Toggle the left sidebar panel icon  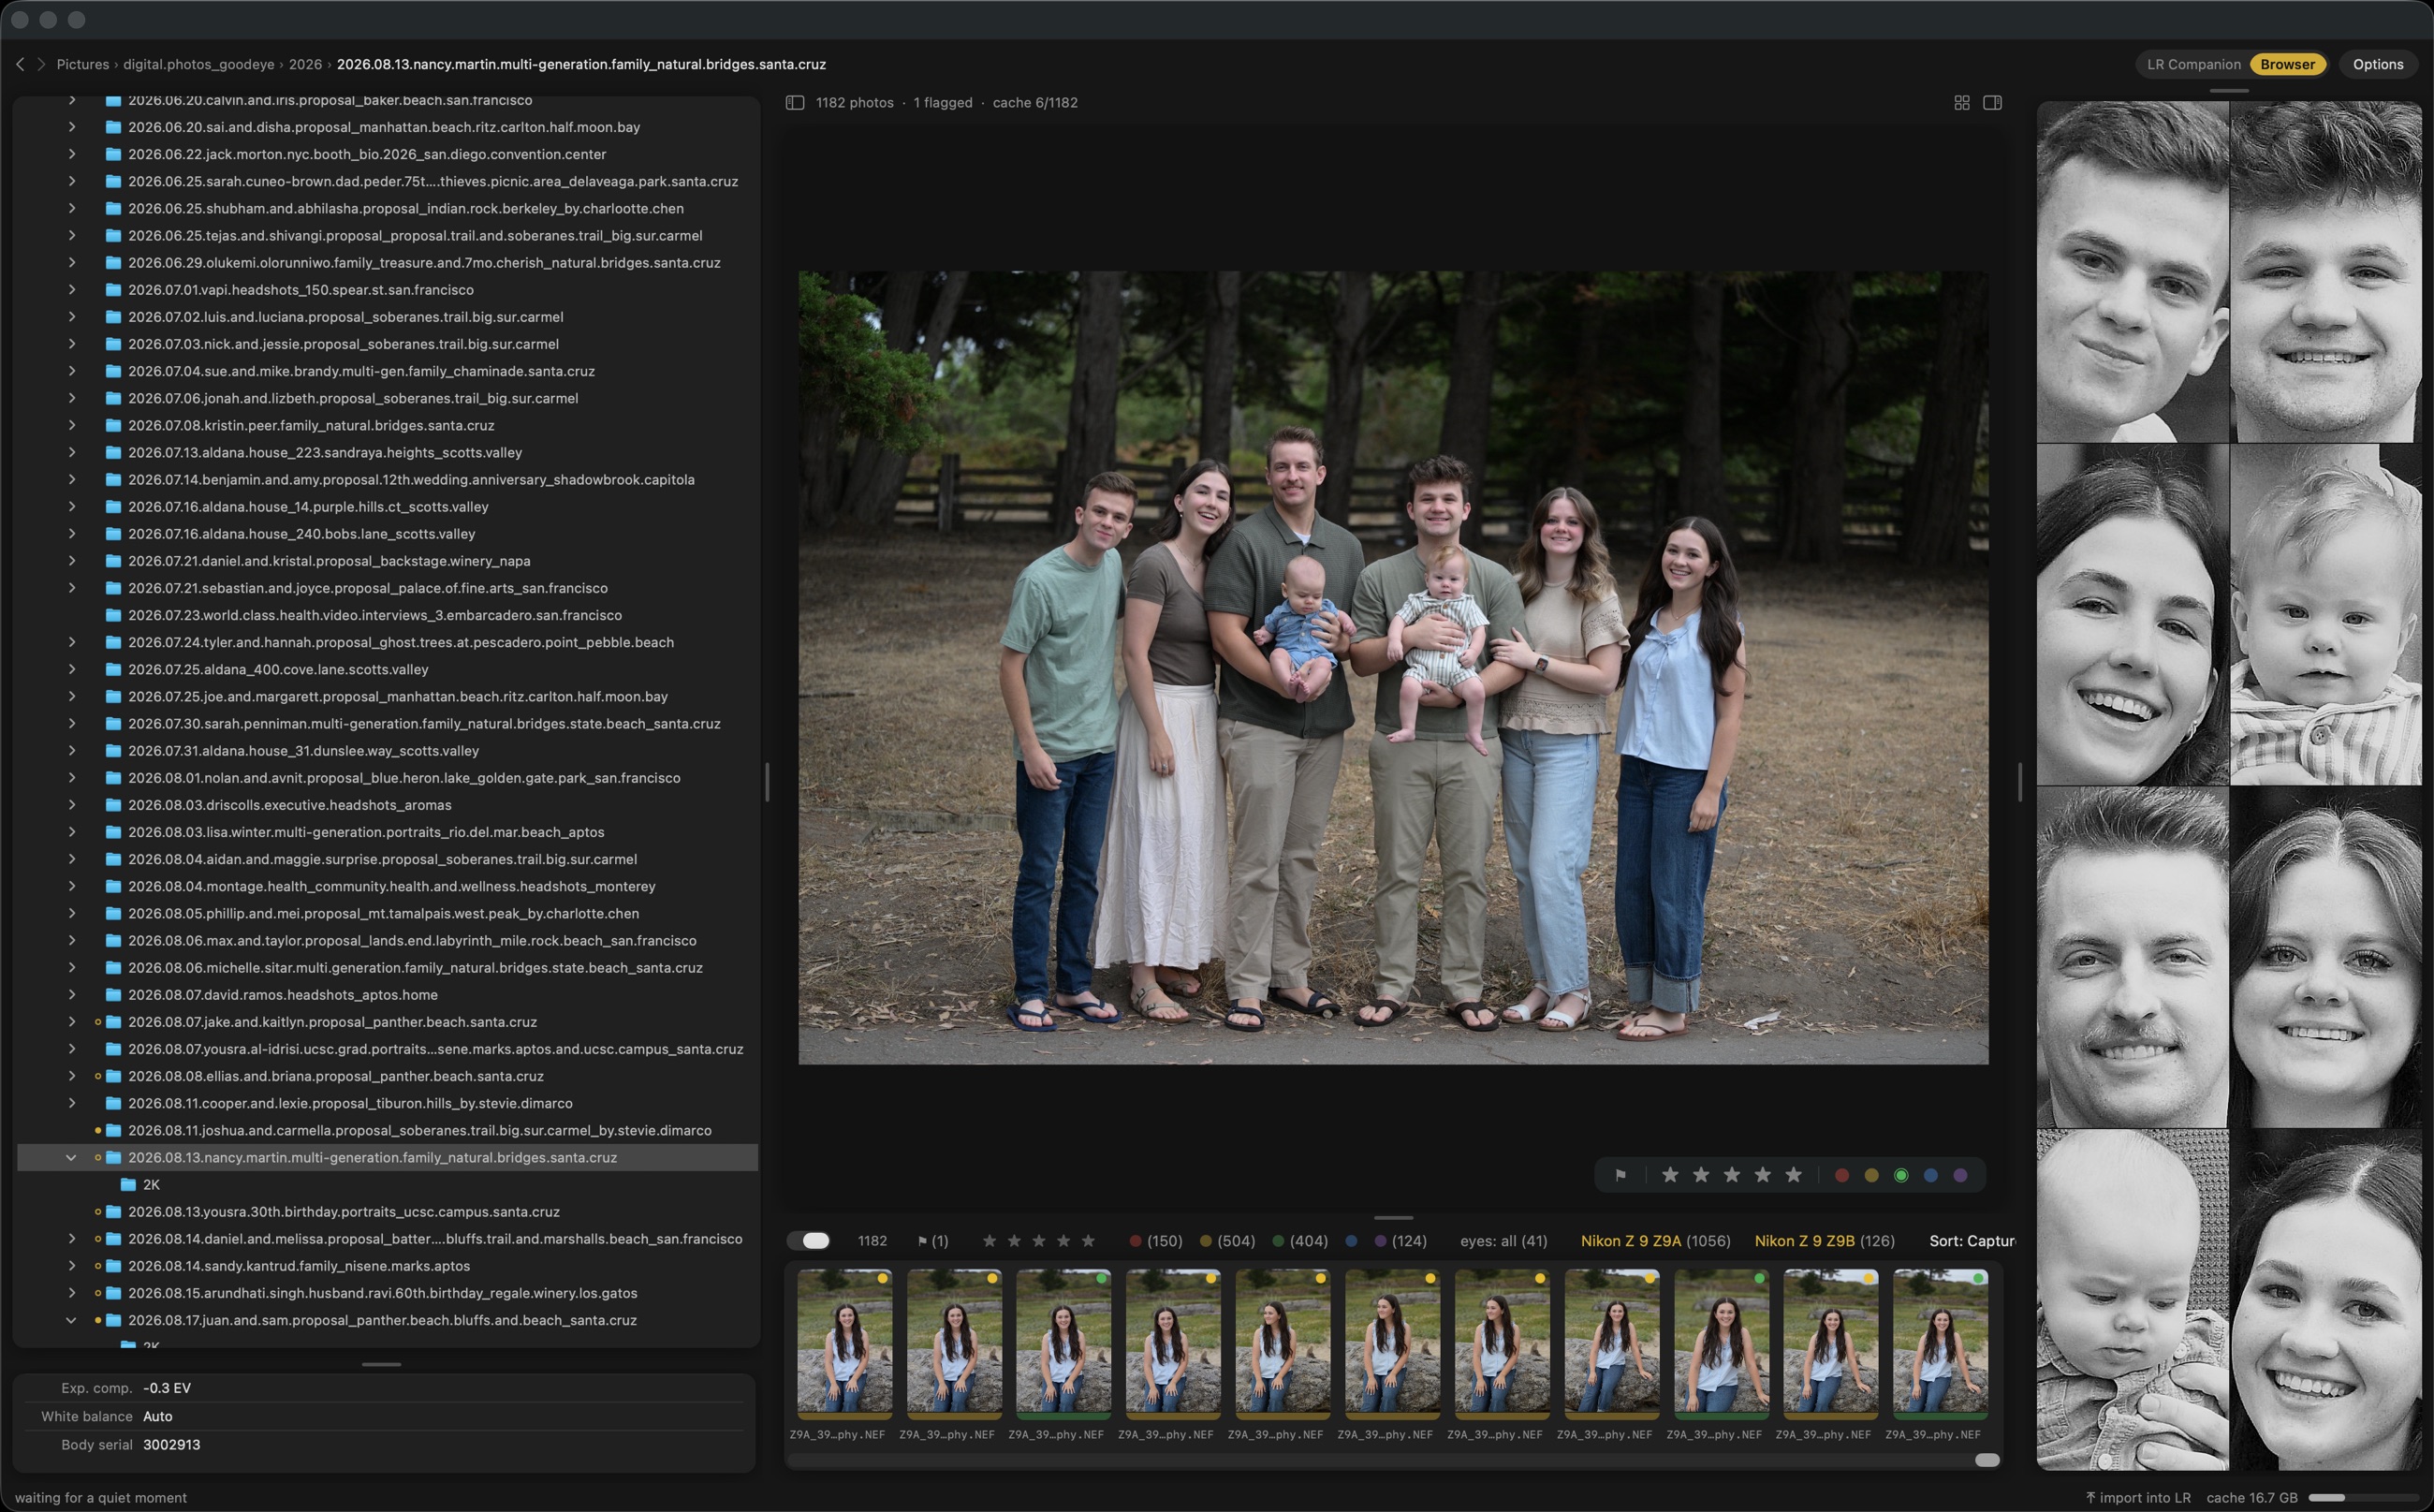[x=795, y=103]
